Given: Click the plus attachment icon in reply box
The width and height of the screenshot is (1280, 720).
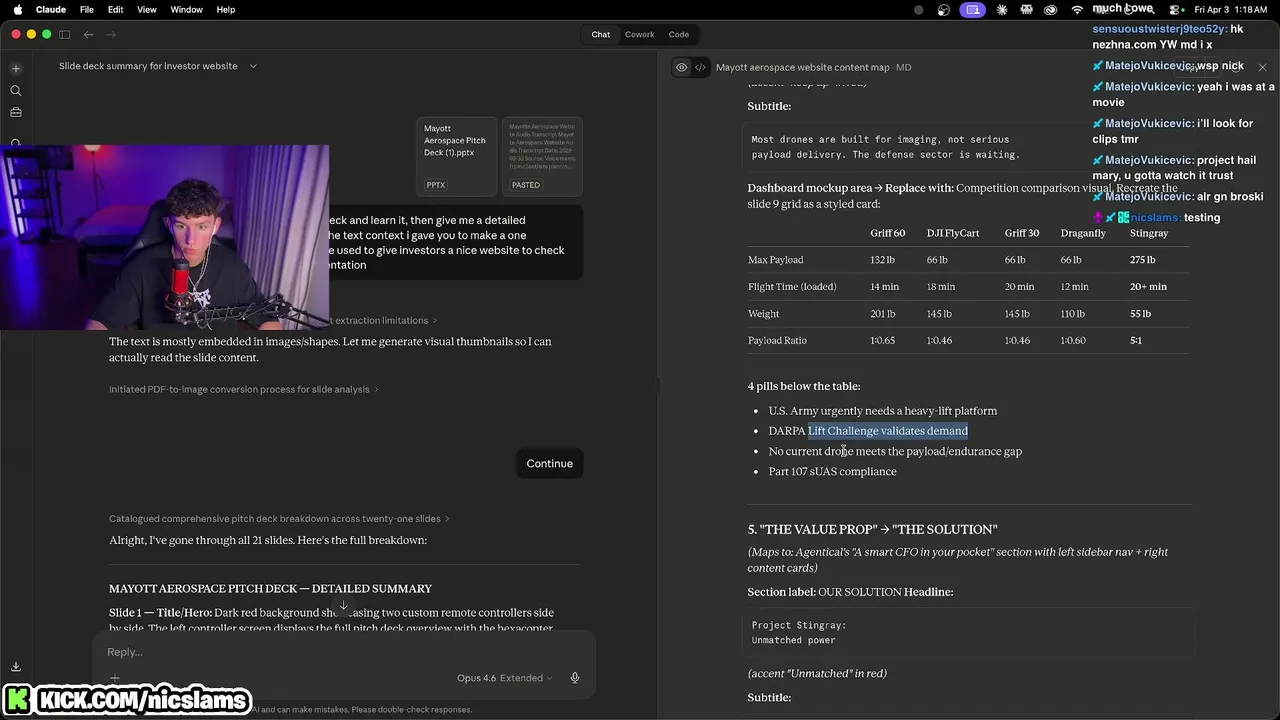Looking at the screenshot, I should 115,678.
